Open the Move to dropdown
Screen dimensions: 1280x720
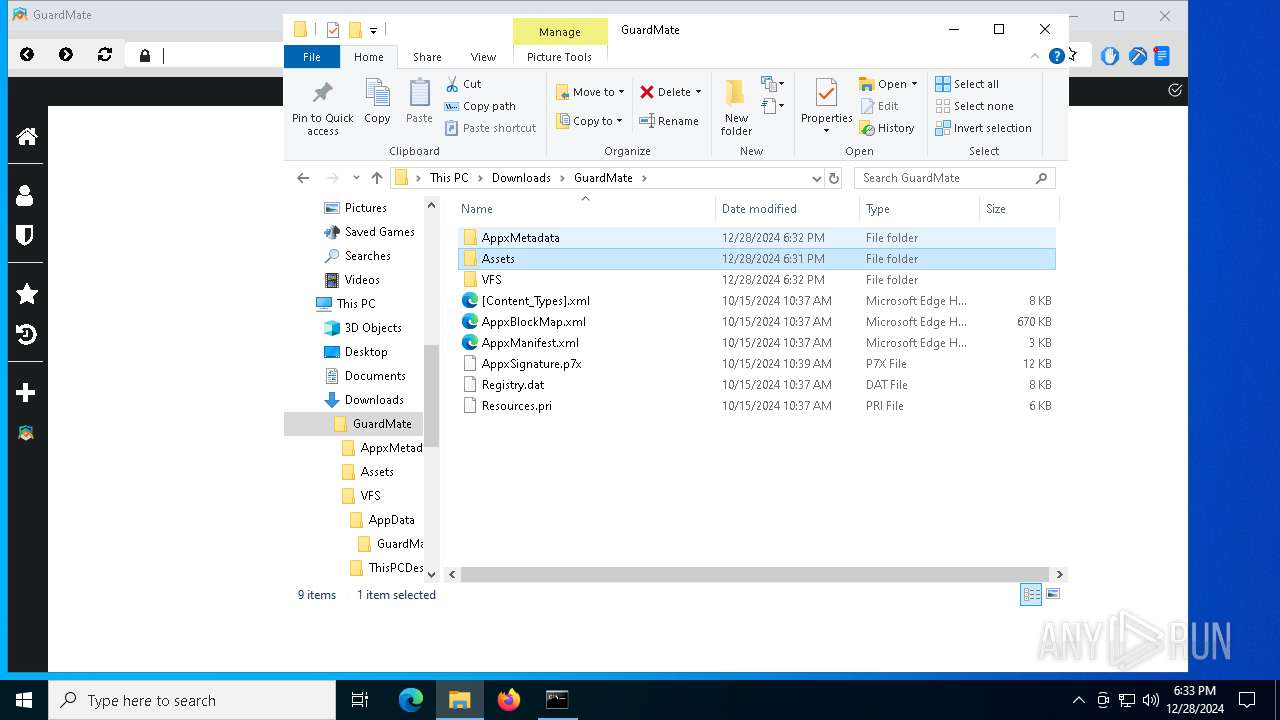(590, 92)
